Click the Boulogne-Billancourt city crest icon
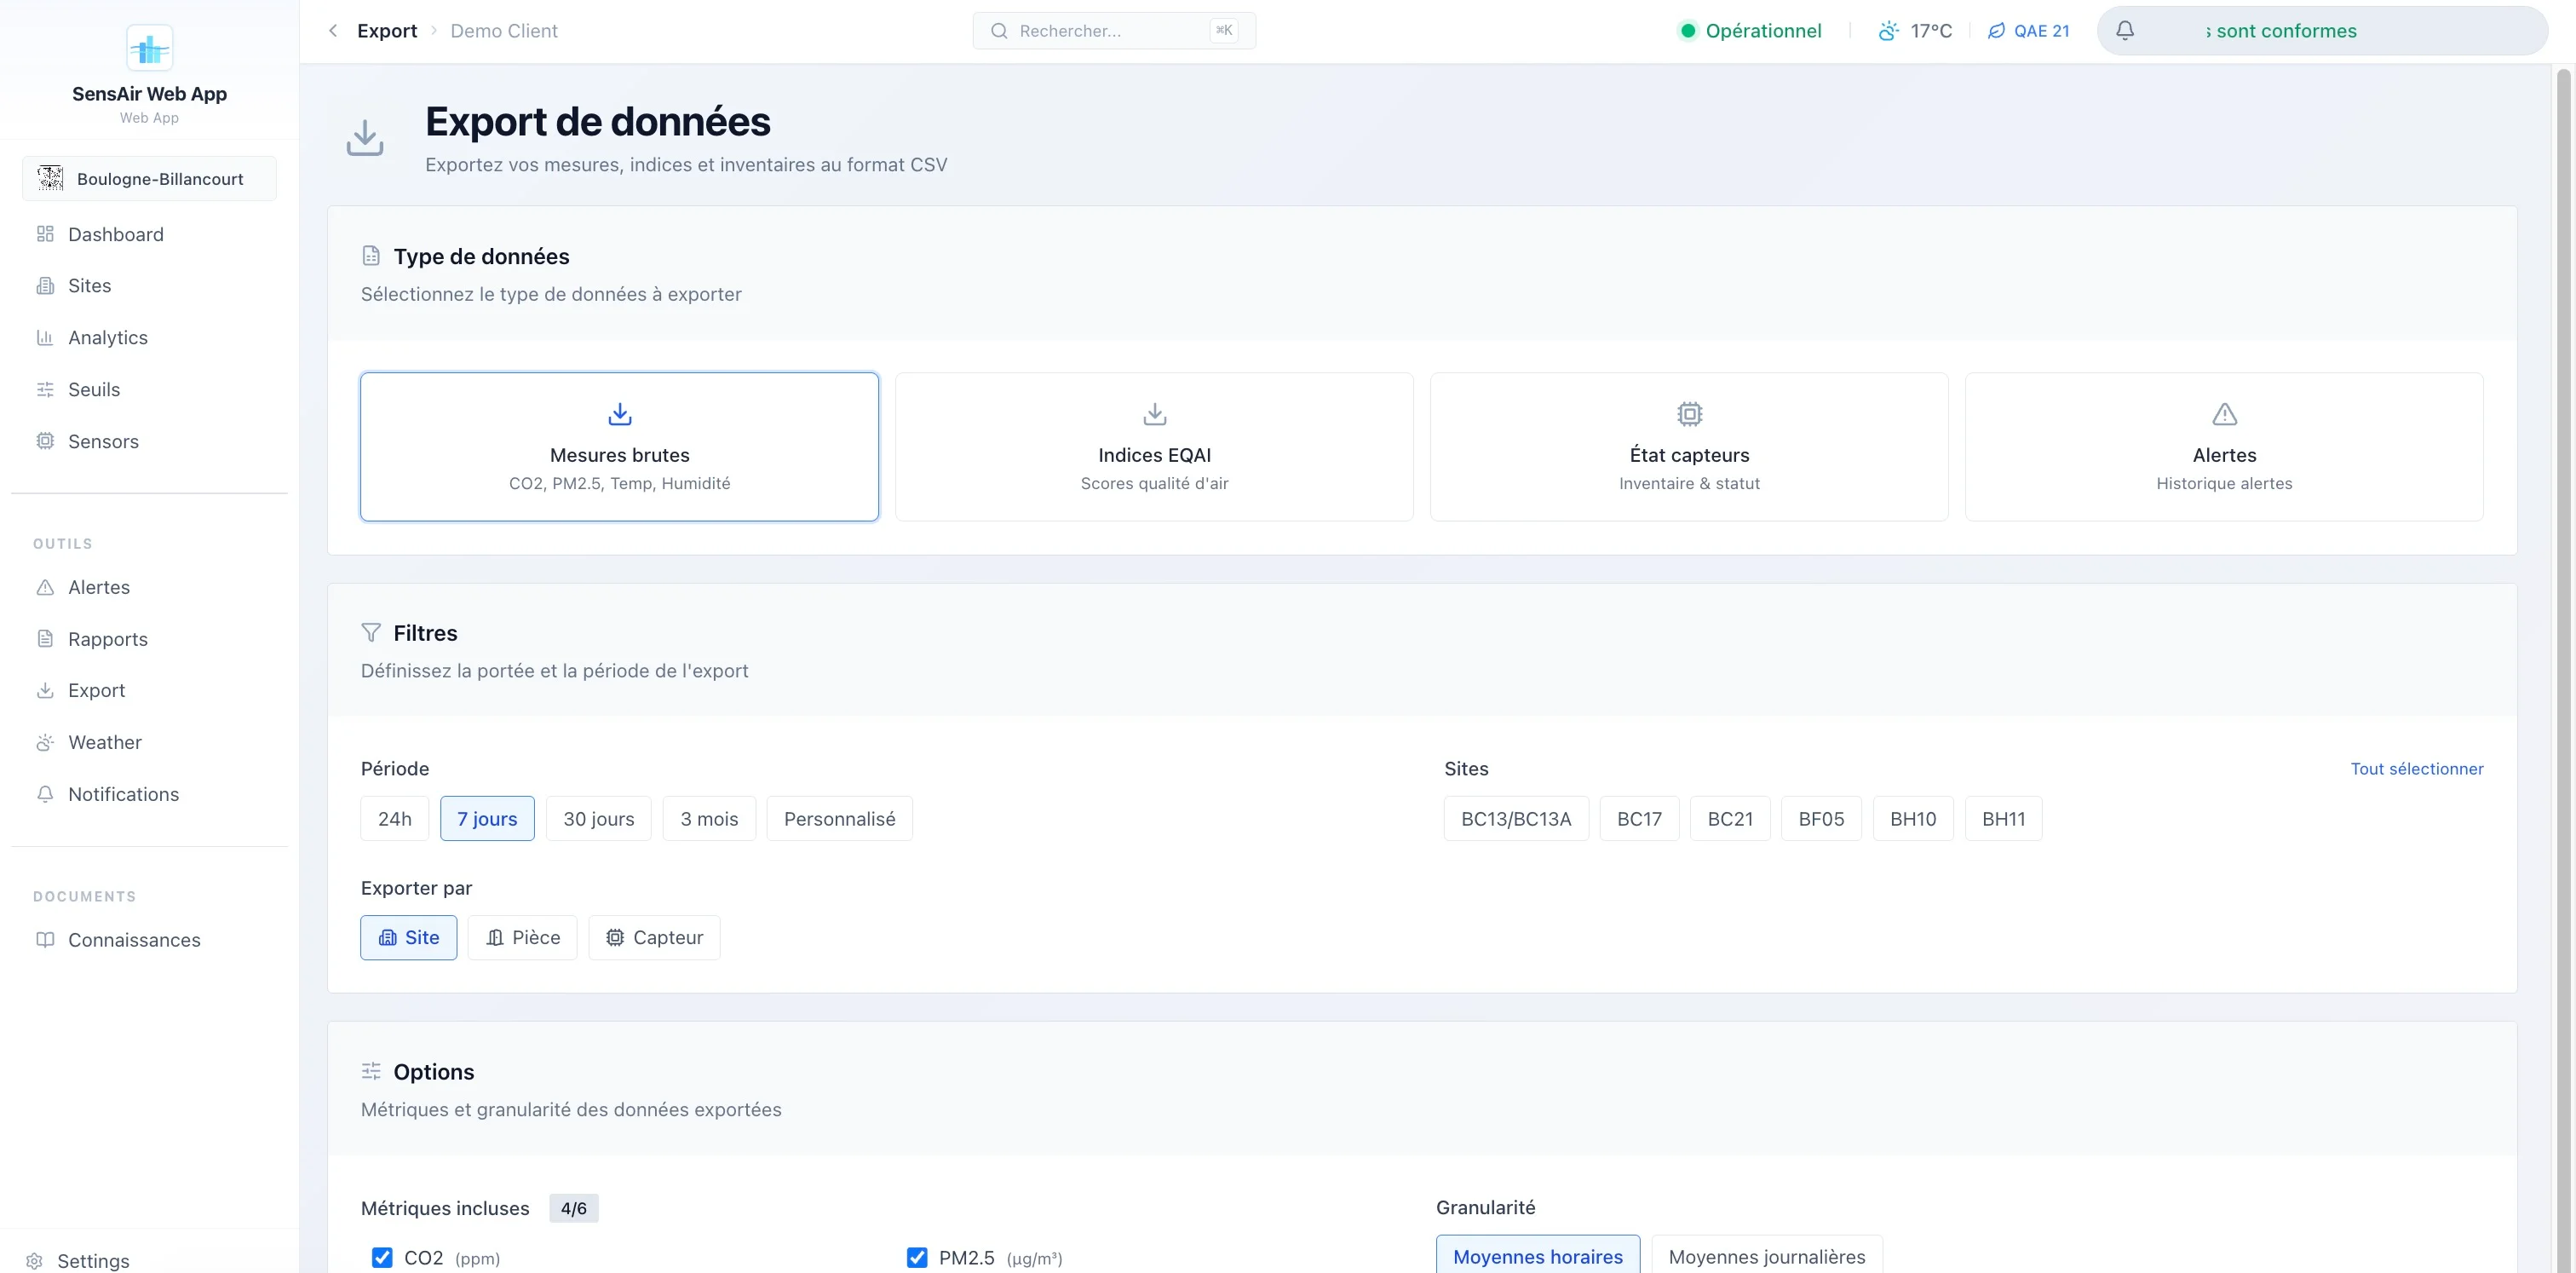This screenshot has width=2576, height=1273. (x=50, y=178)
